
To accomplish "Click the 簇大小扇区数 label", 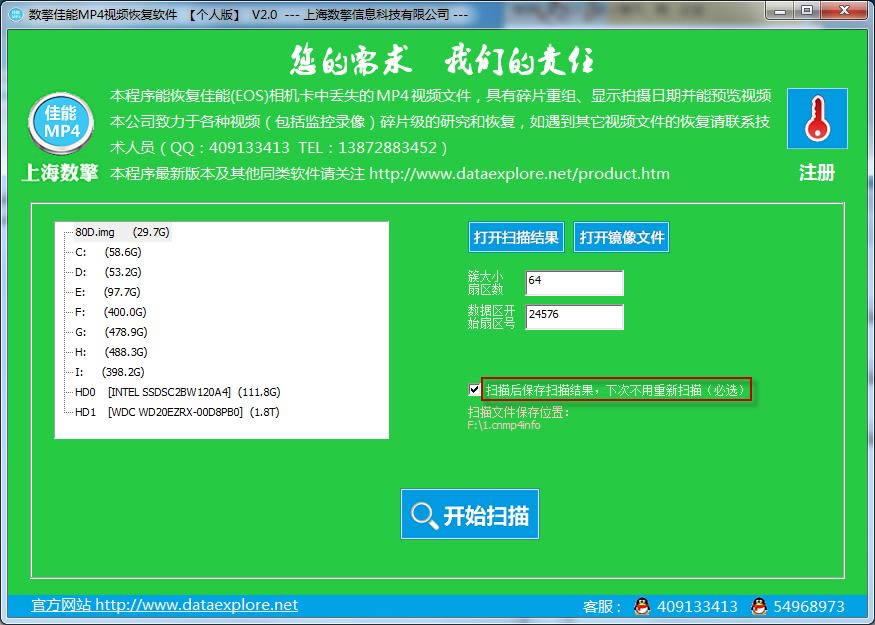I will (x=485, y=283).
